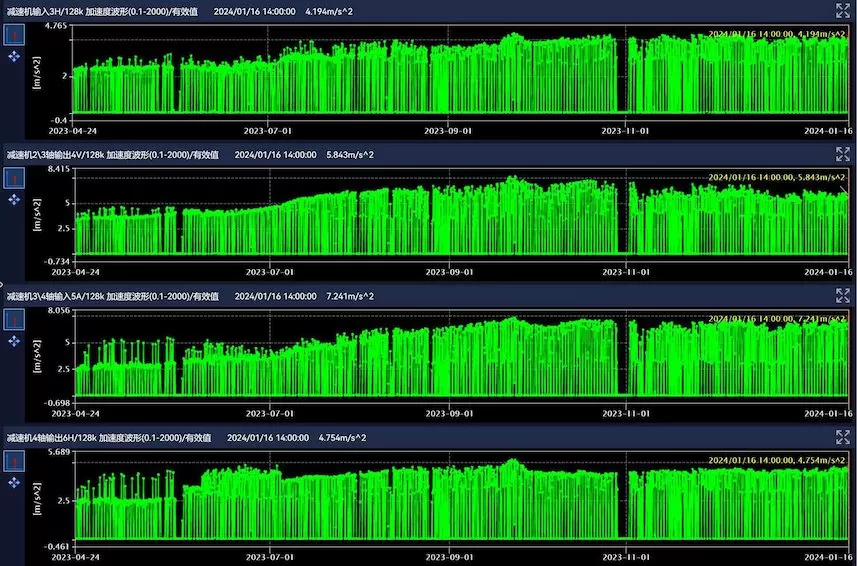Viewport: 857px width, 566px height.
Task: Toggle cursor marker button on 减速机输入3H chart
Action: pos(14,35)
